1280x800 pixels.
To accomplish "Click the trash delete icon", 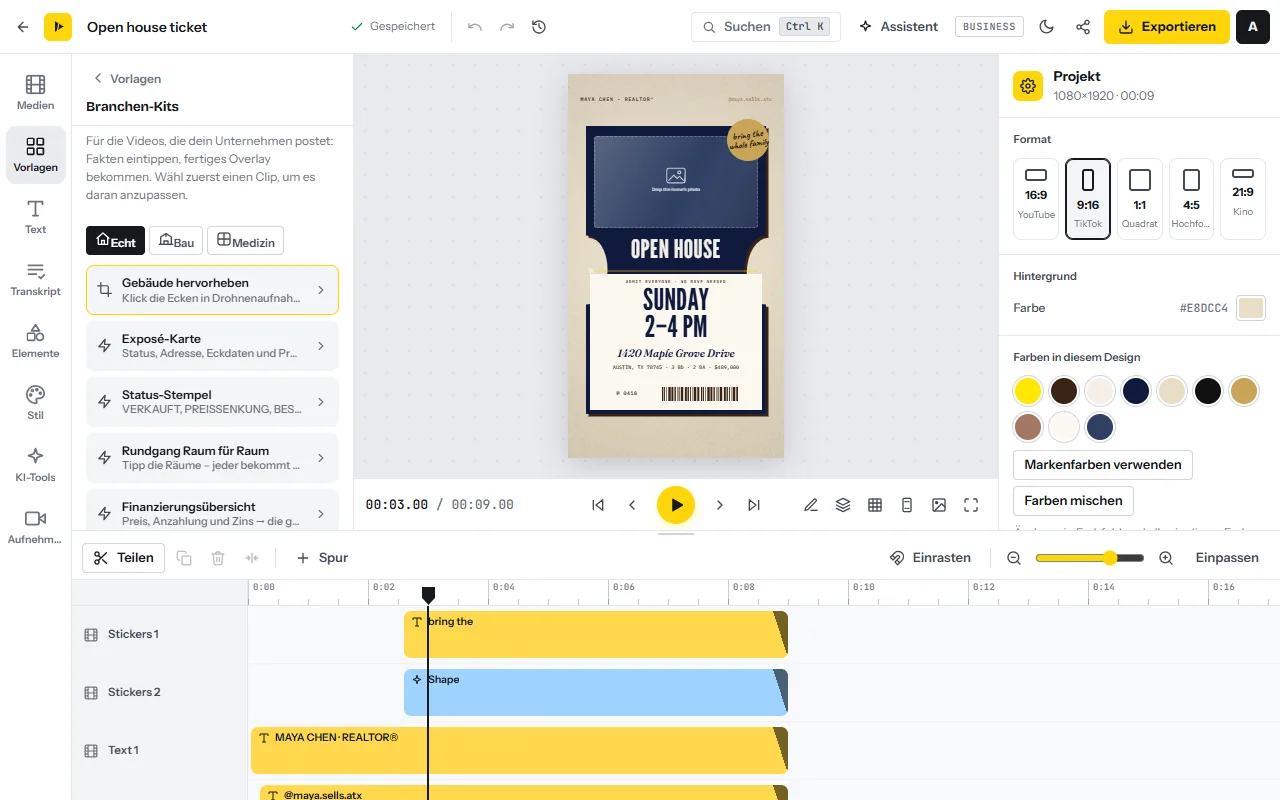I will [x=218, y=558].
